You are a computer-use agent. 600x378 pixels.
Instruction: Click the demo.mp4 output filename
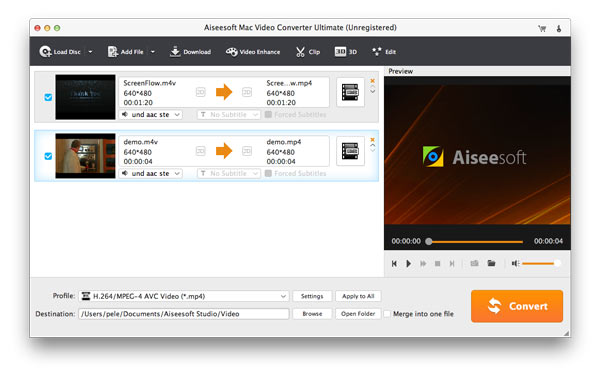pyautogui.click(x=284, y=142)
